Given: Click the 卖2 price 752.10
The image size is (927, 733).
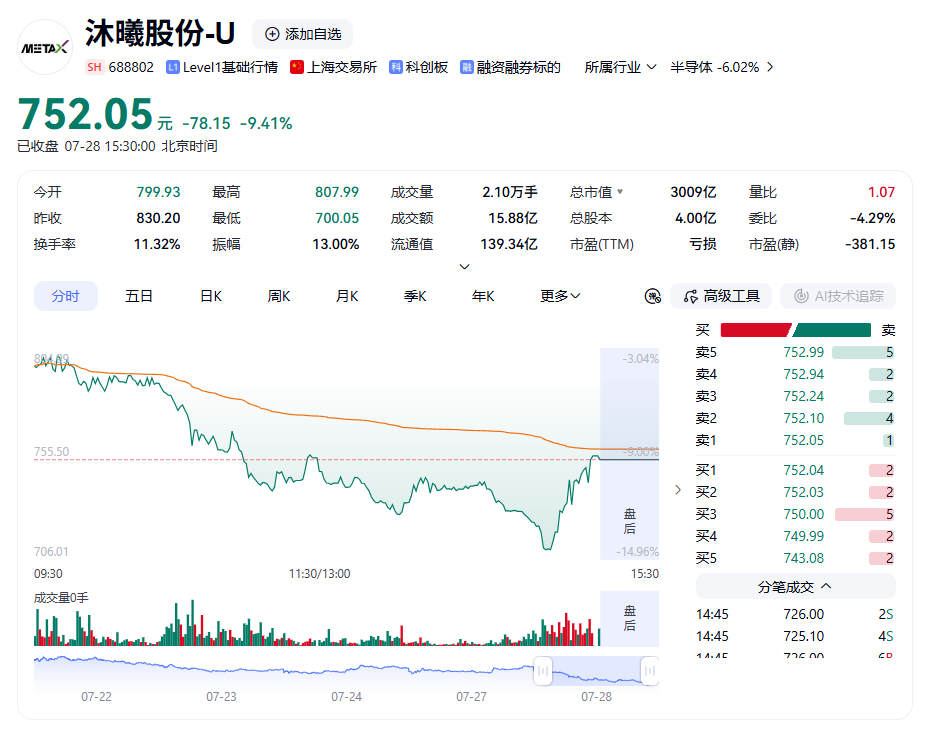Looking at the screenshot, I should (803, 419).
